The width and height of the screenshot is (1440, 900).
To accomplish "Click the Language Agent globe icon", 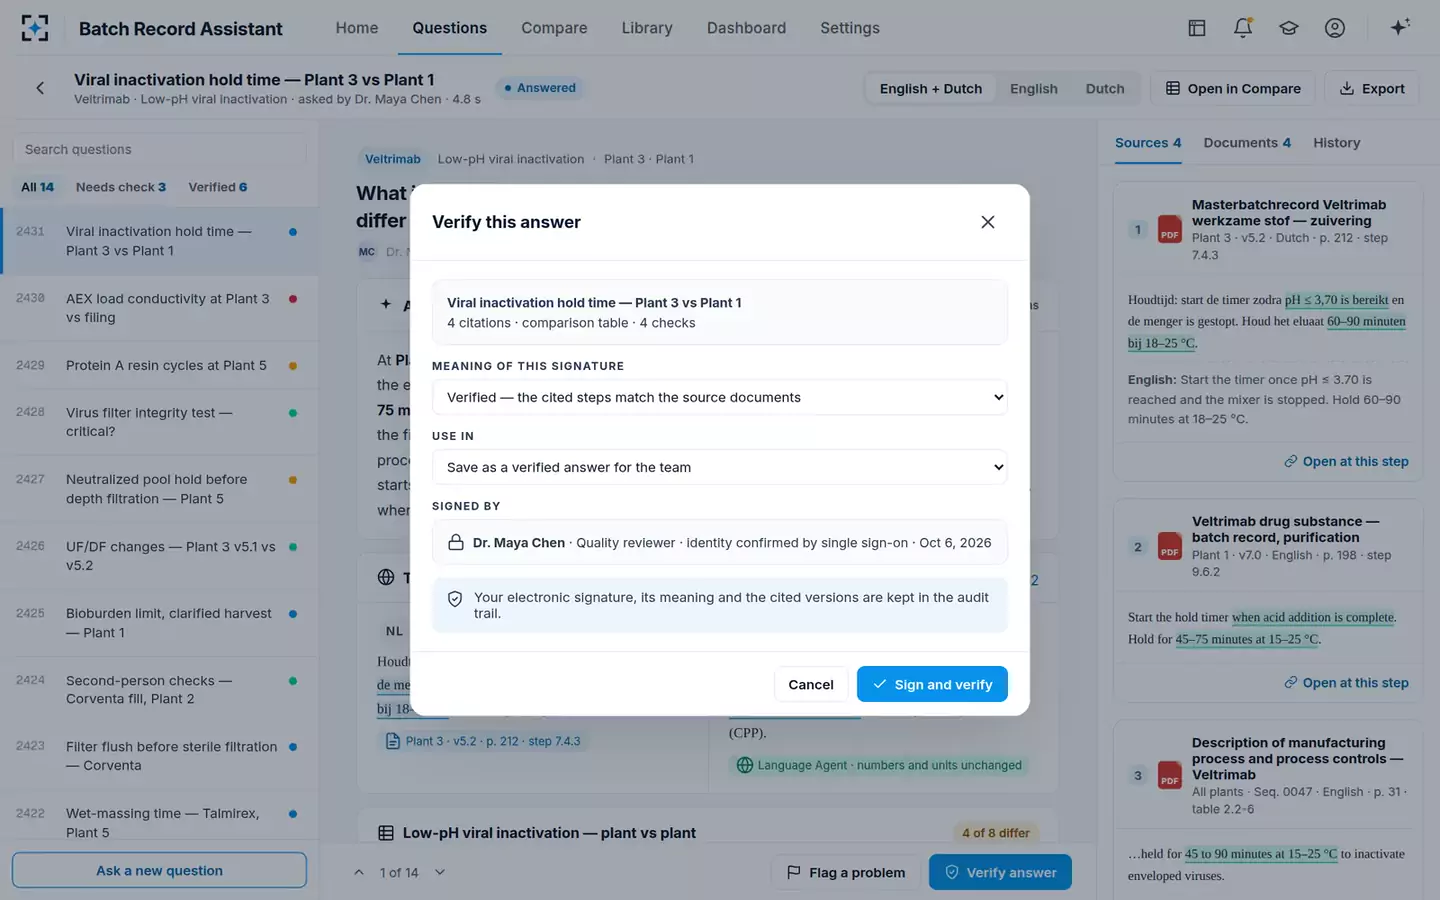I will pos(745,765).
